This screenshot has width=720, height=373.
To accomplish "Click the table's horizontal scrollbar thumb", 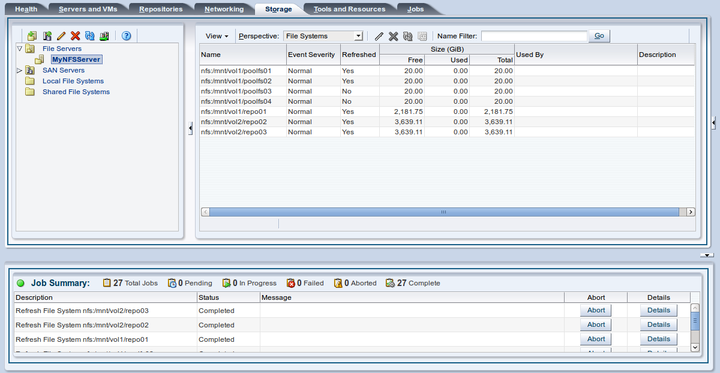I will pyautogui.click(x=444, y=212).
